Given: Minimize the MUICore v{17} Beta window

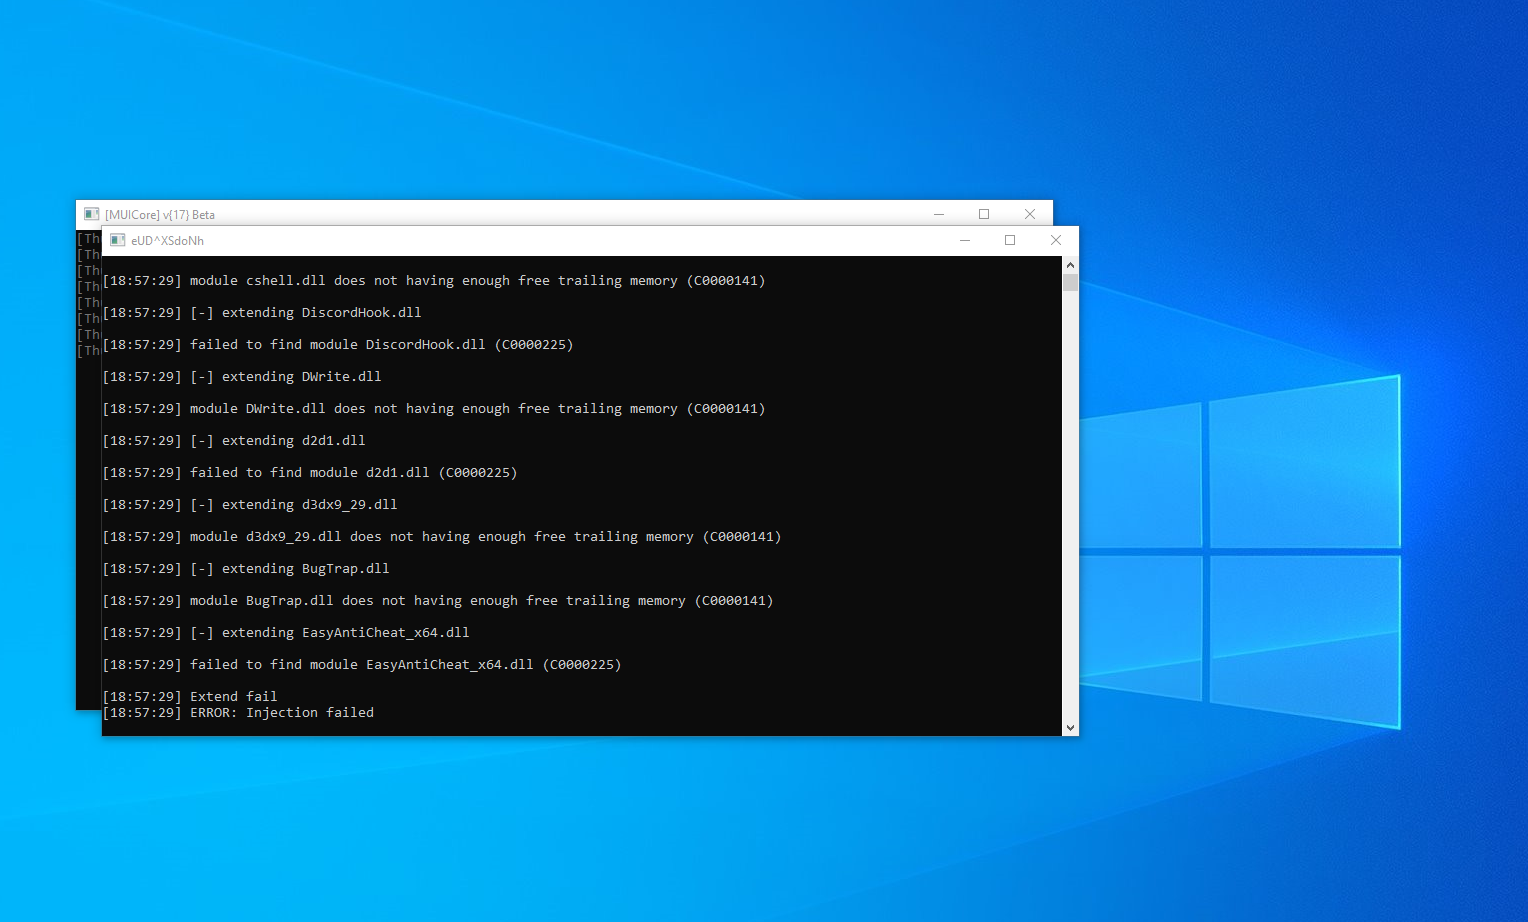Looking at the screenshot, I should tap(939, 214).
